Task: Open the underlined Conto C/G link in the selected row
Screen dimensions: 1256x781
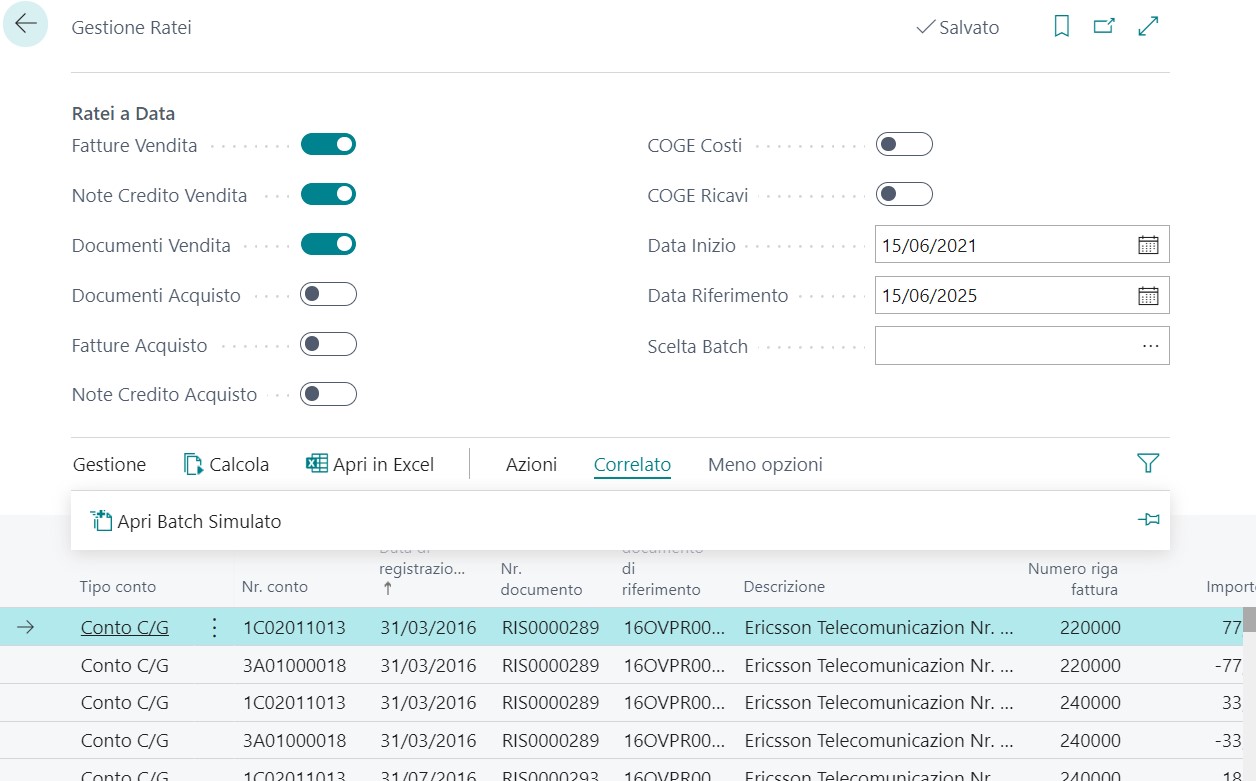Action: coord(125,628)
